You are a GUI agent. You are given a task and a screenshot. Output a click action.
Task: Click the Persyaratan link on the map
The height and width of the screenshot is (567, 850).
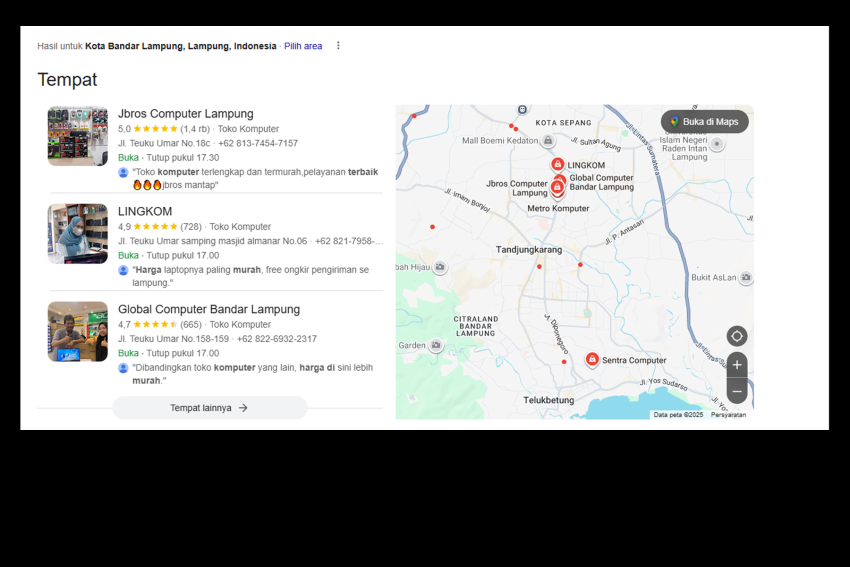click(x=728, y=415)
